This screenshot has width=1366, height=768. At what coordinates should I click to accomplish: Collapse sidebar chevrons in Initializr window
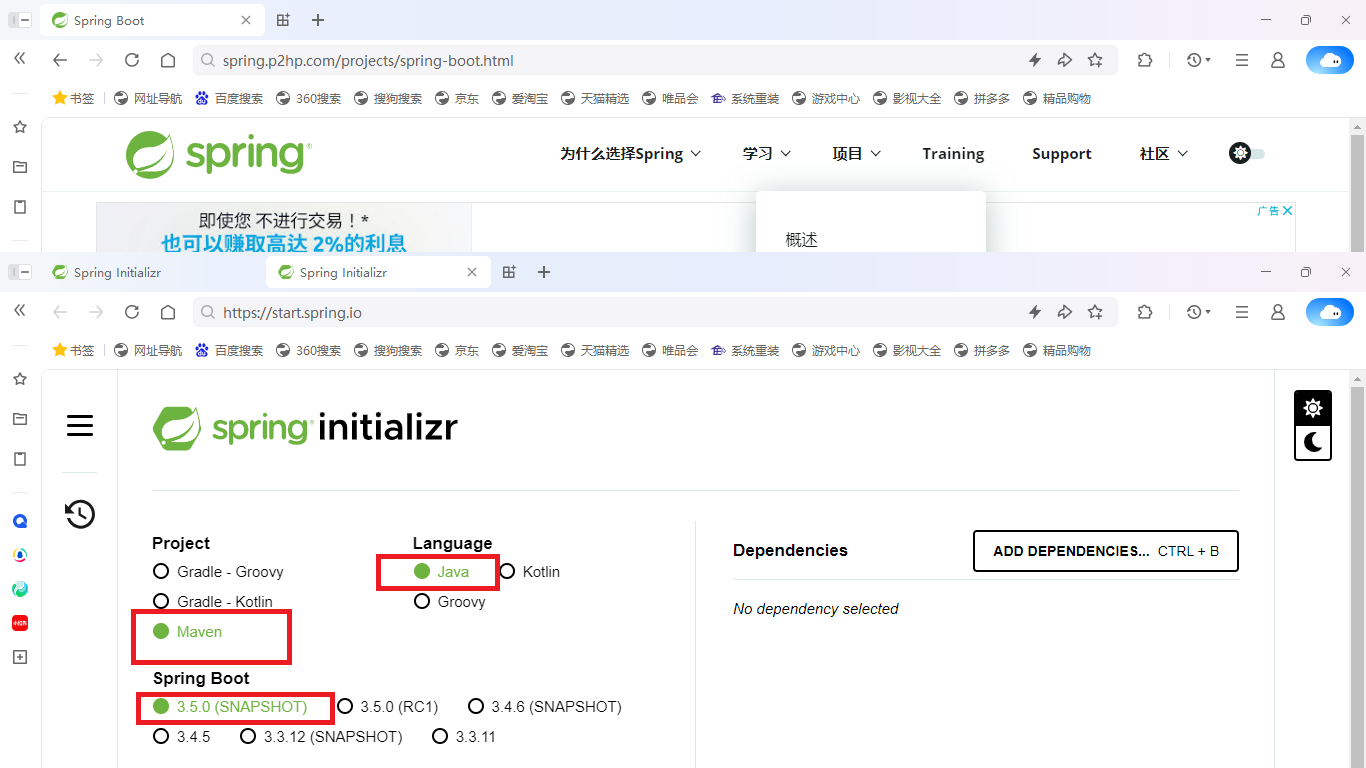(x=20, y=311)
